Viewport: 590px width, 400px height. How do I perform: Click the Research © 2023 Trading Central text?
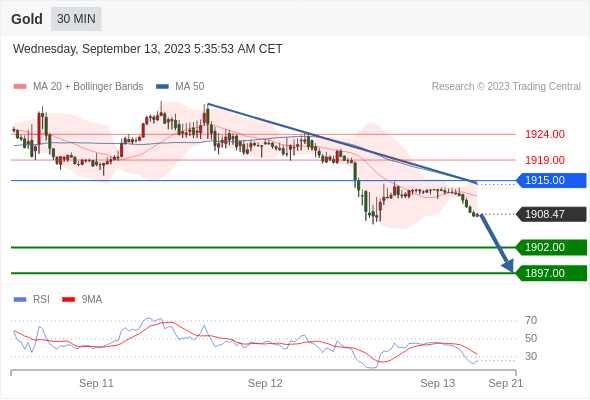[506, 87]
